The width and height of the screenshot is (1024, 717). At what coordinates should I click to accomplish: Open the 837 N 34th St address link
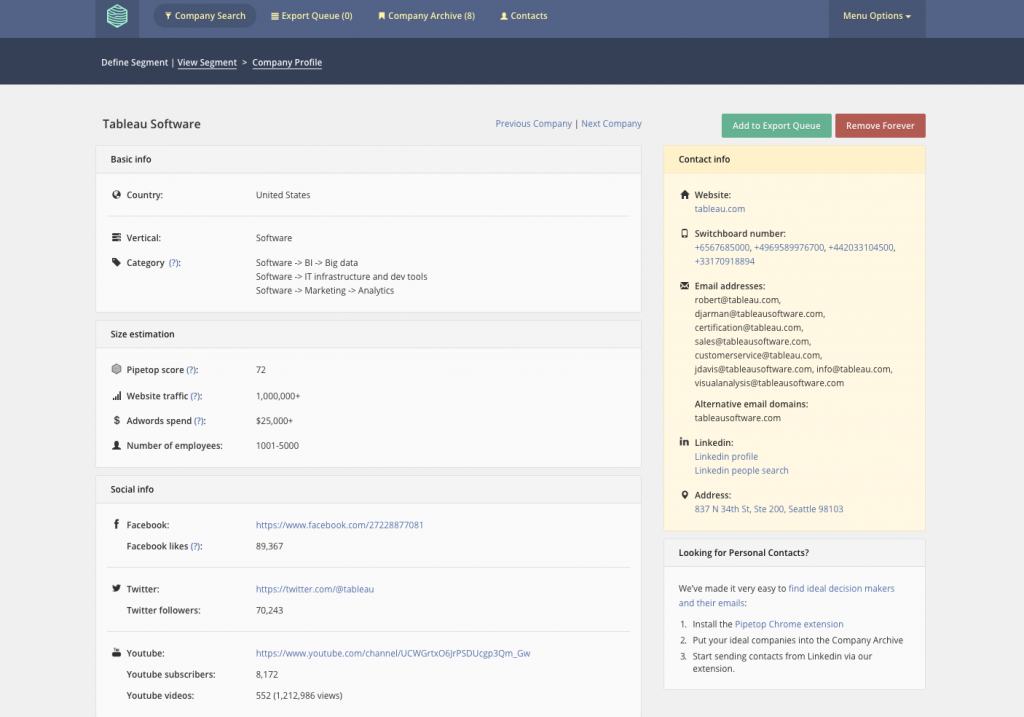tap(769, 509)
